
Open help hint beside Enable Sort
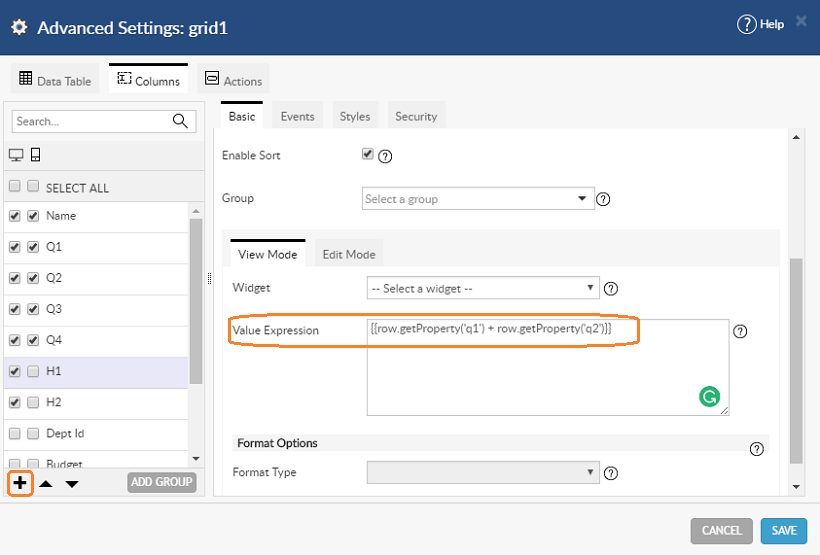(x=385, y=156)
